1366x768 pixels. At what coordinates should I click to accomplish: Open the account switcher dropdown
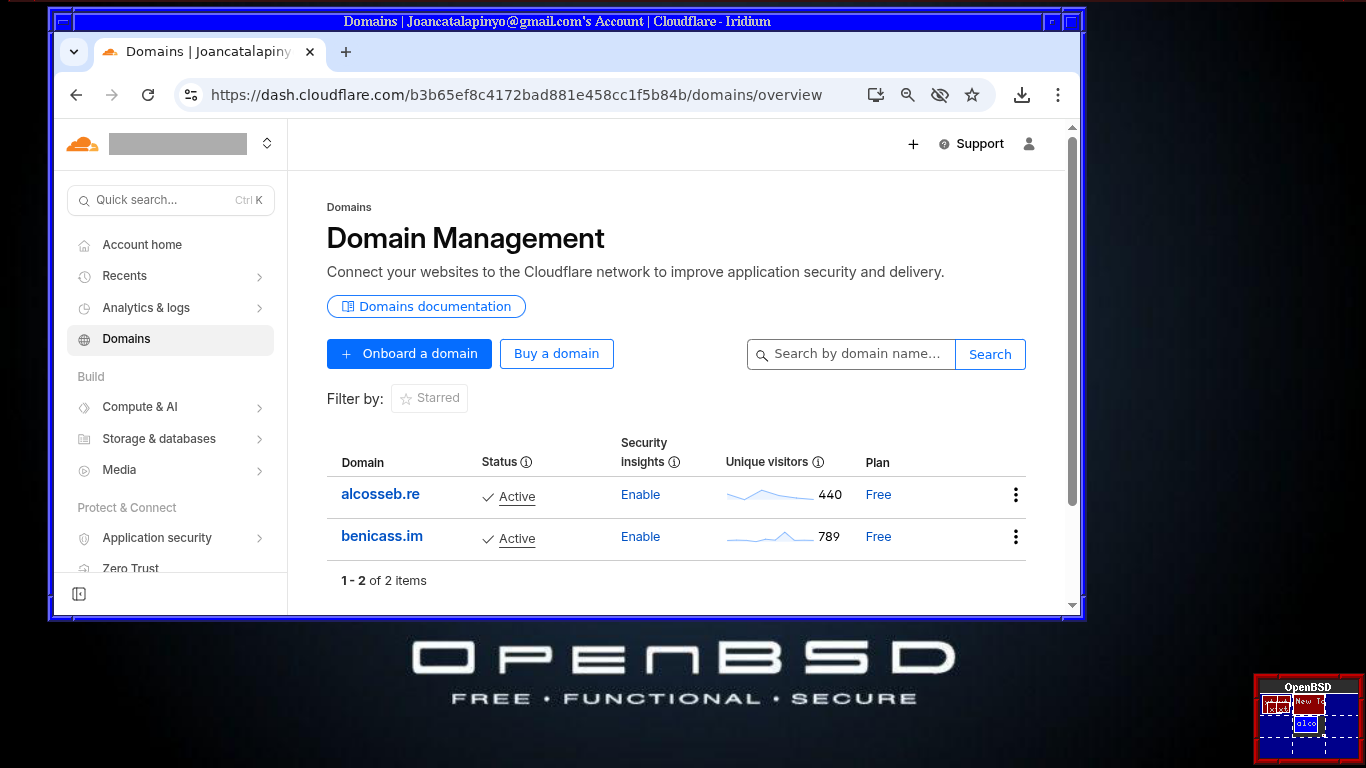[267, 144]
